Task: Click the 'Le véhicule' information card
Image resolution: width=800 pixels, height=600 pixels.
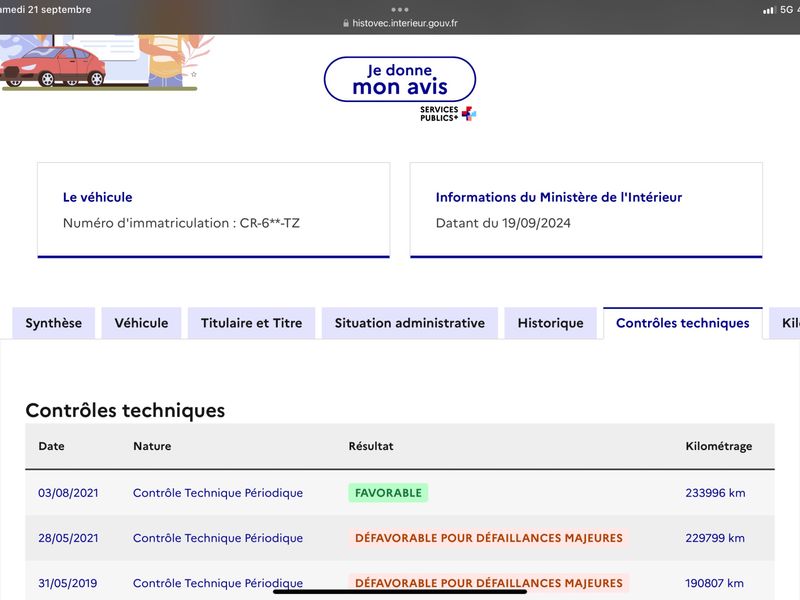Action: click(x=214, y=210)
